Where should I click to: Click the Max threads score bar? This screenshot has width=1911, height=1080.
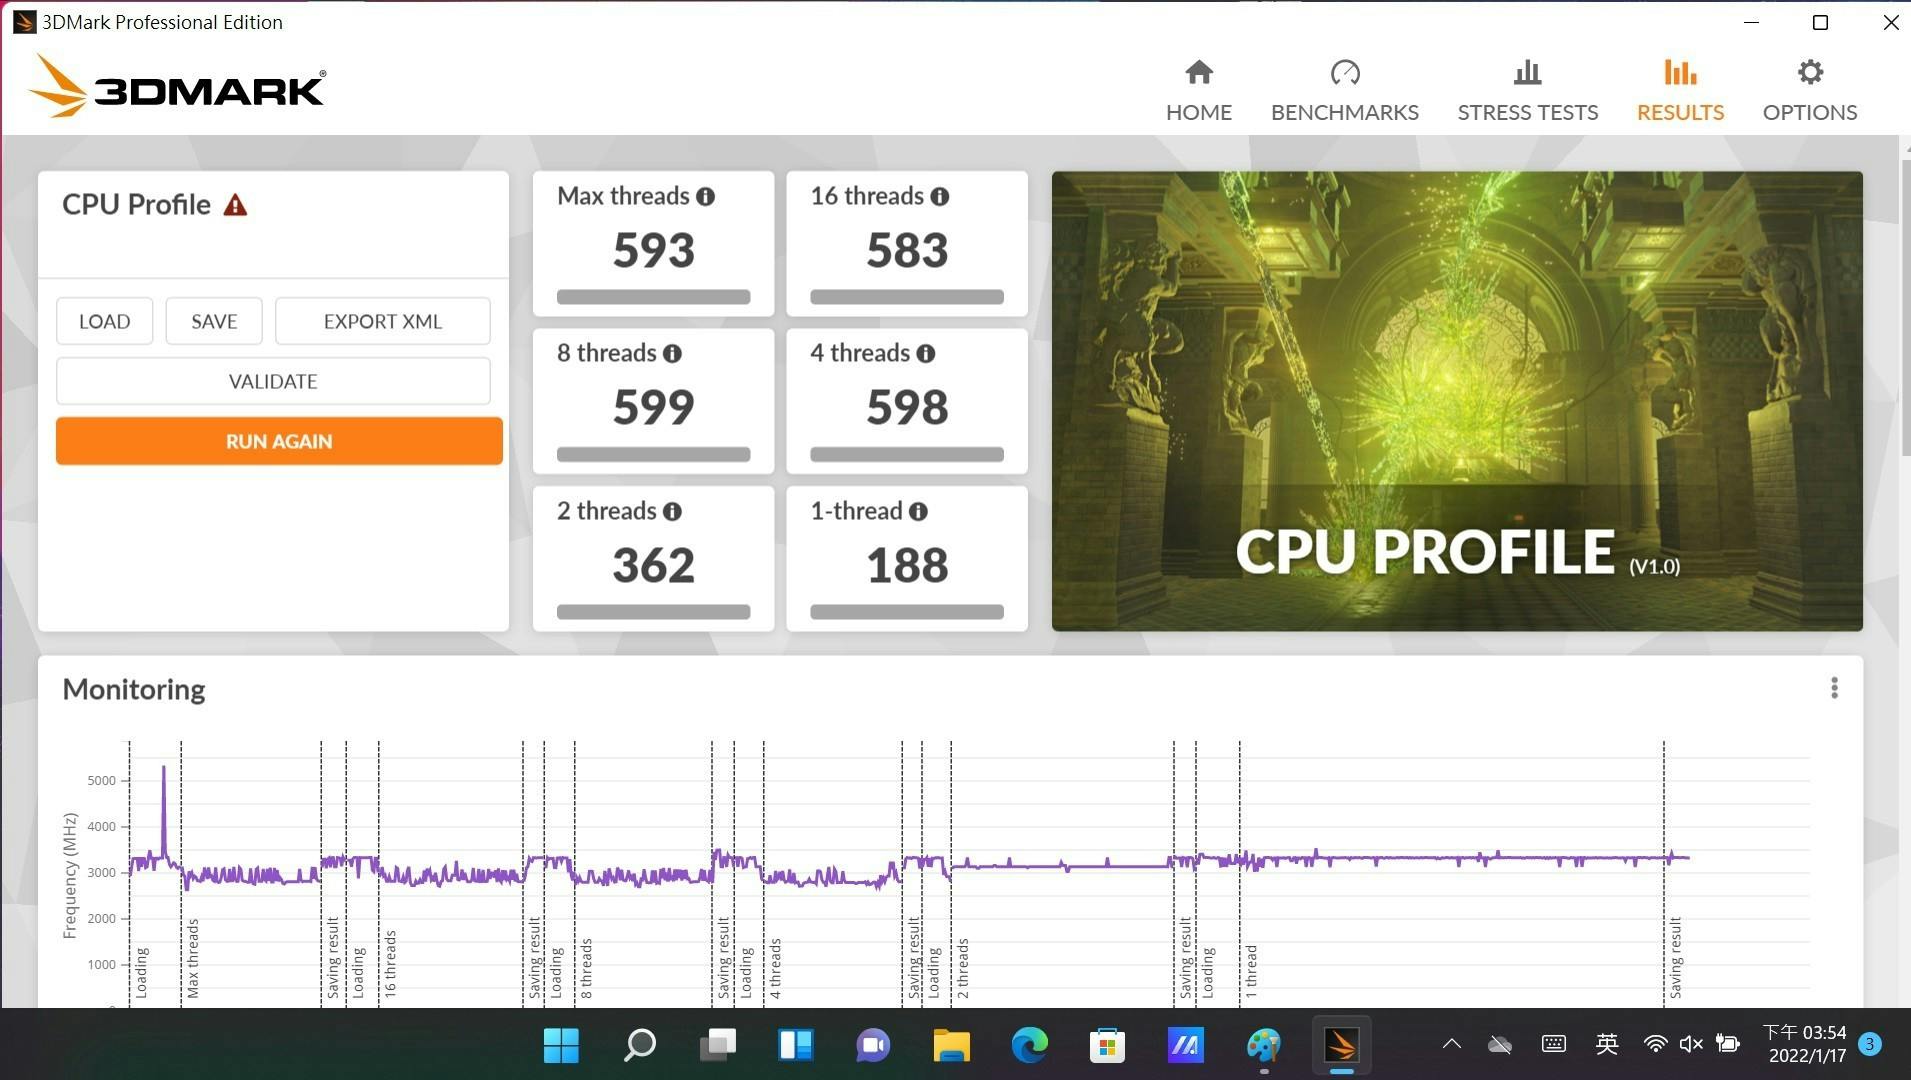653,297
